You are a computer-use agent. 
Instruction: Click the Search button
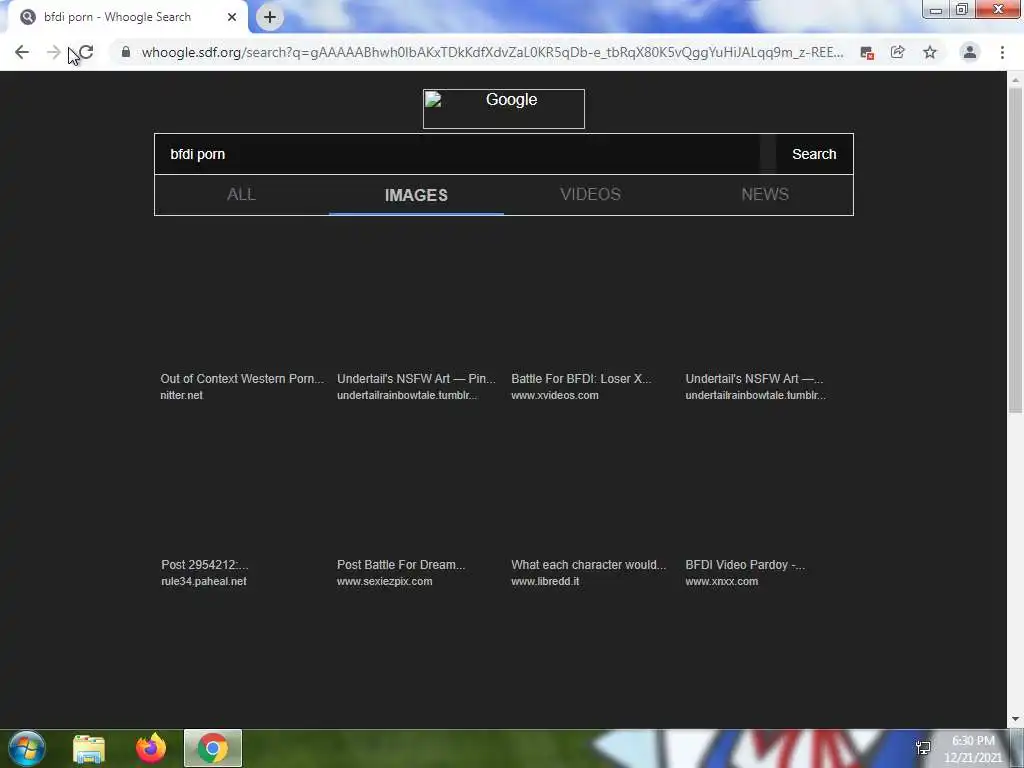click(x=814, y=154)
